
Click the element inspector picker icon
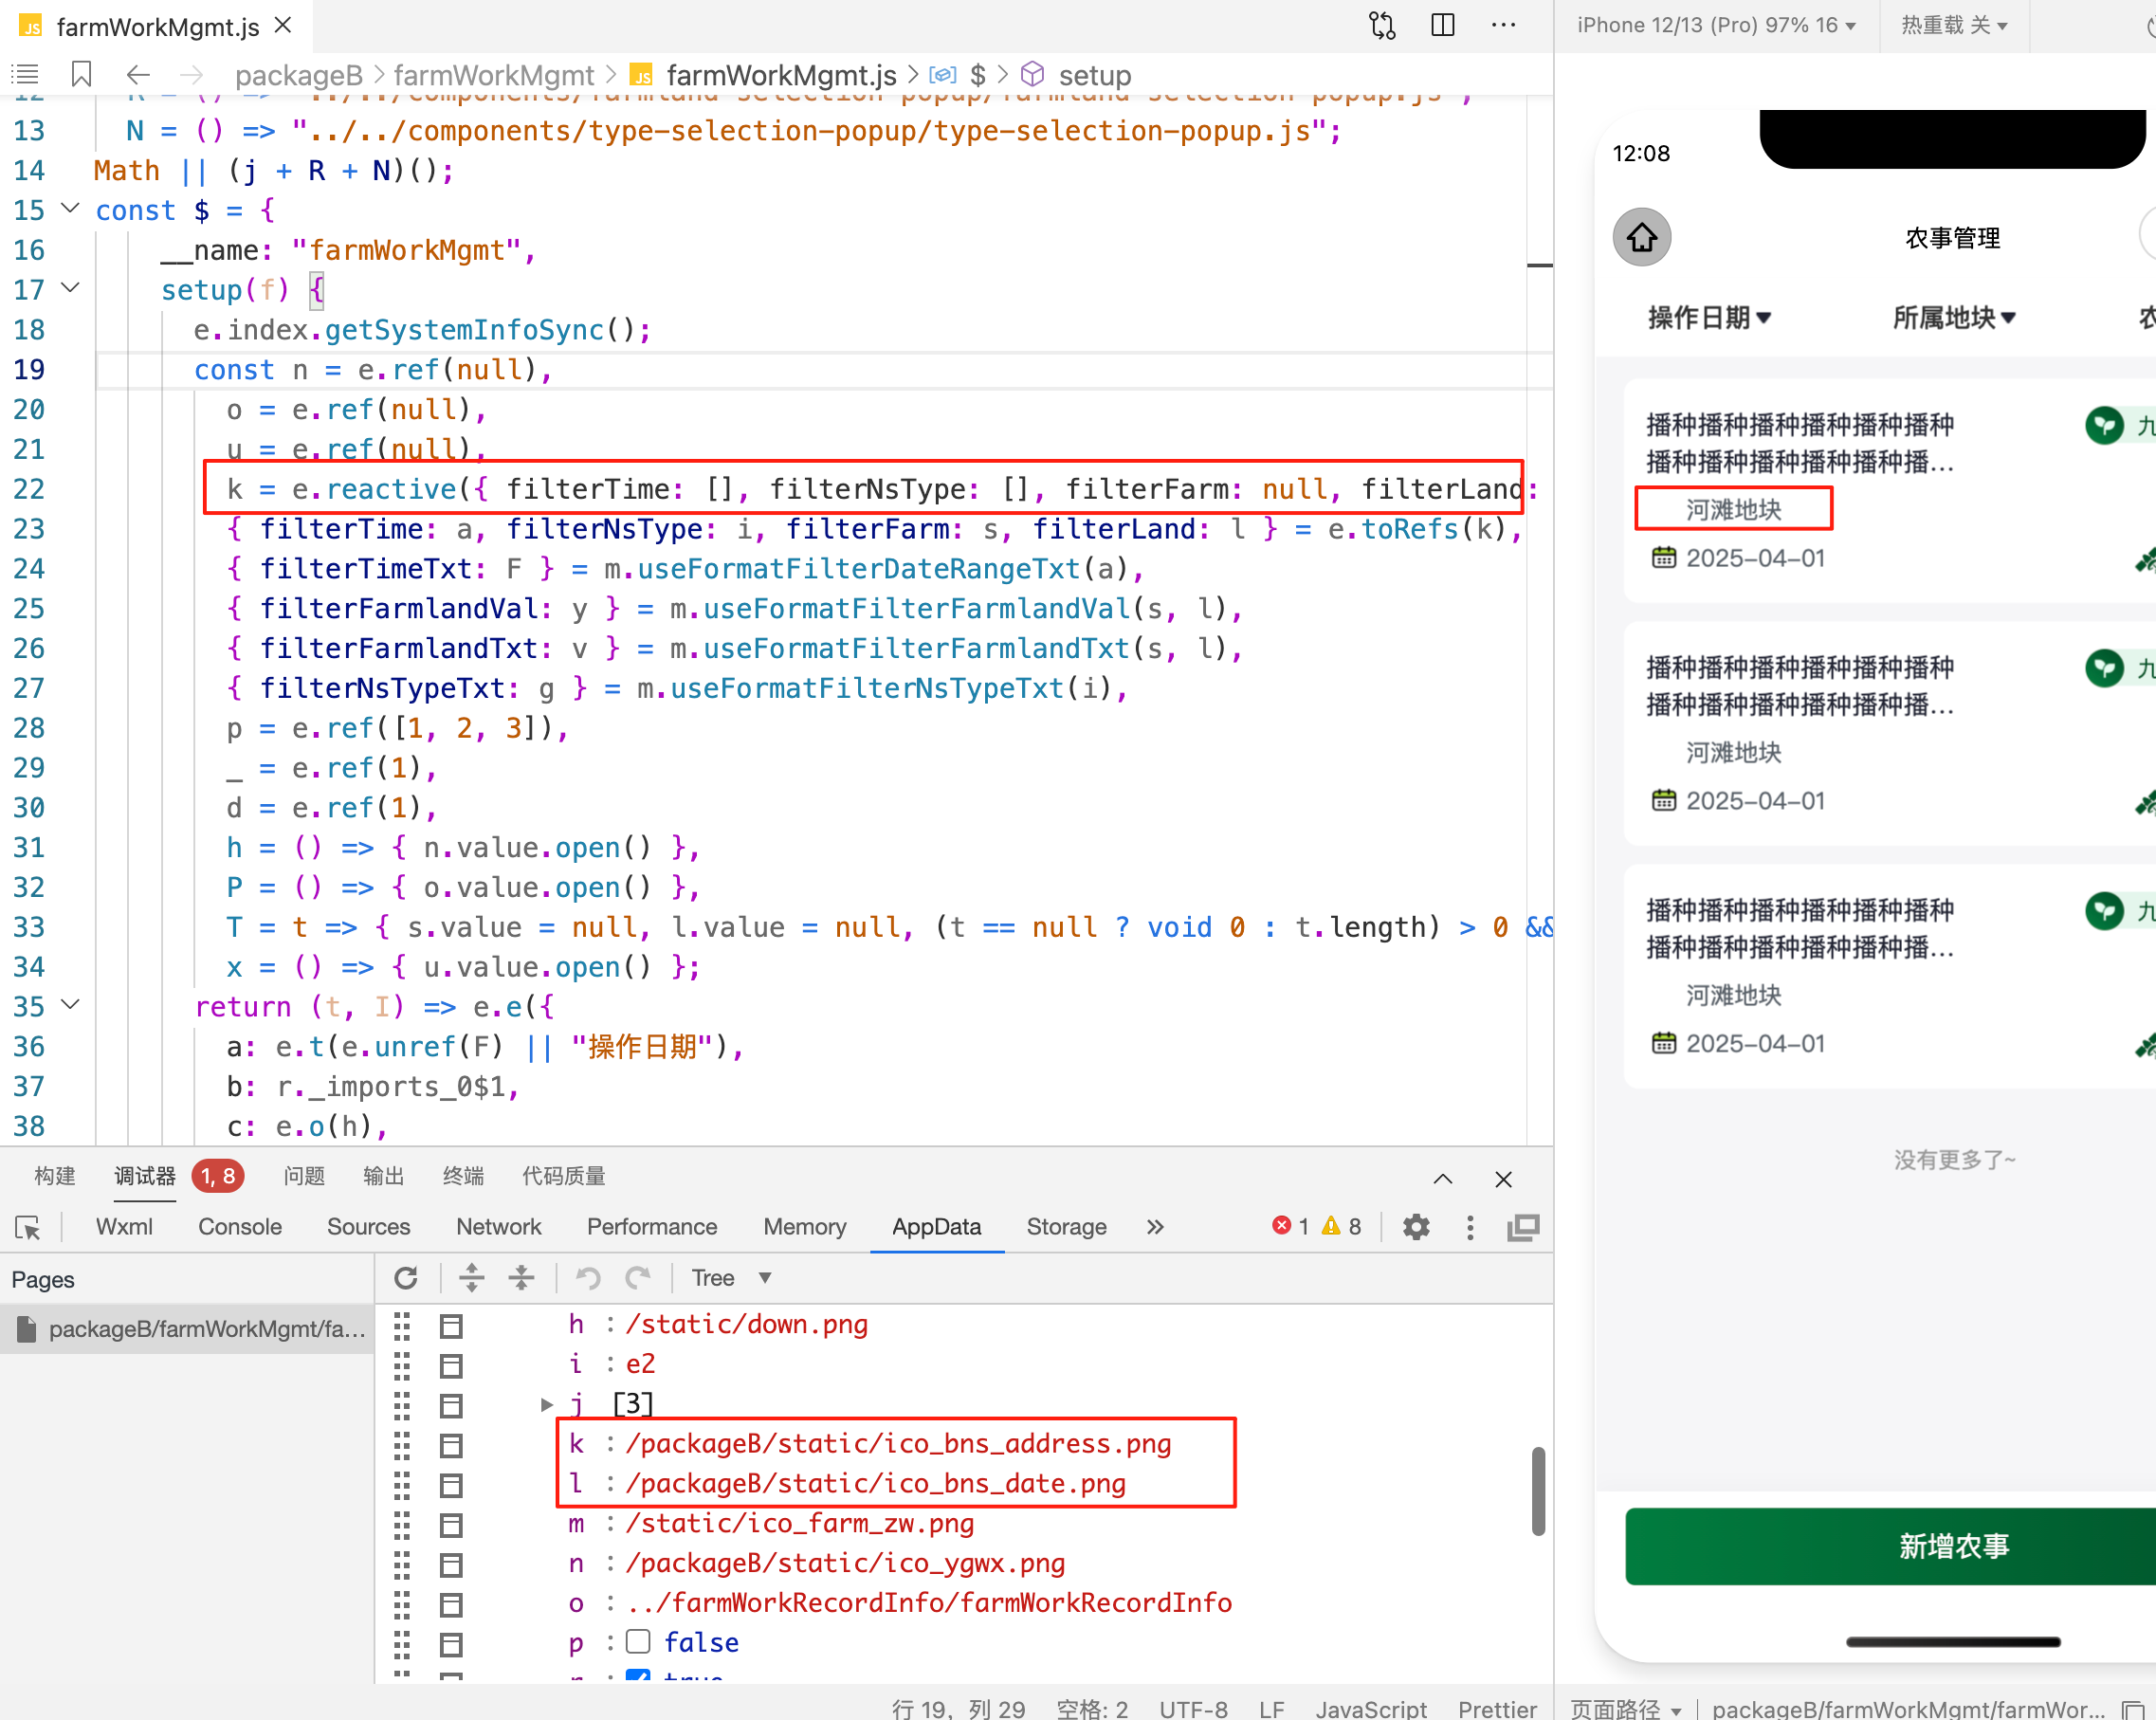(x=28, y=1228)
